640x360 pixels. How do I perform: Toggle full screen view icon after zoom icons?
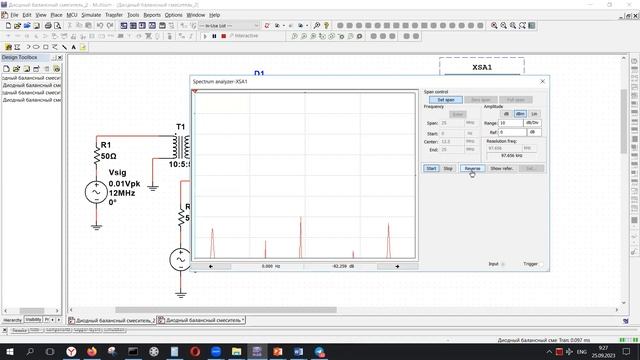click(531, 26)
